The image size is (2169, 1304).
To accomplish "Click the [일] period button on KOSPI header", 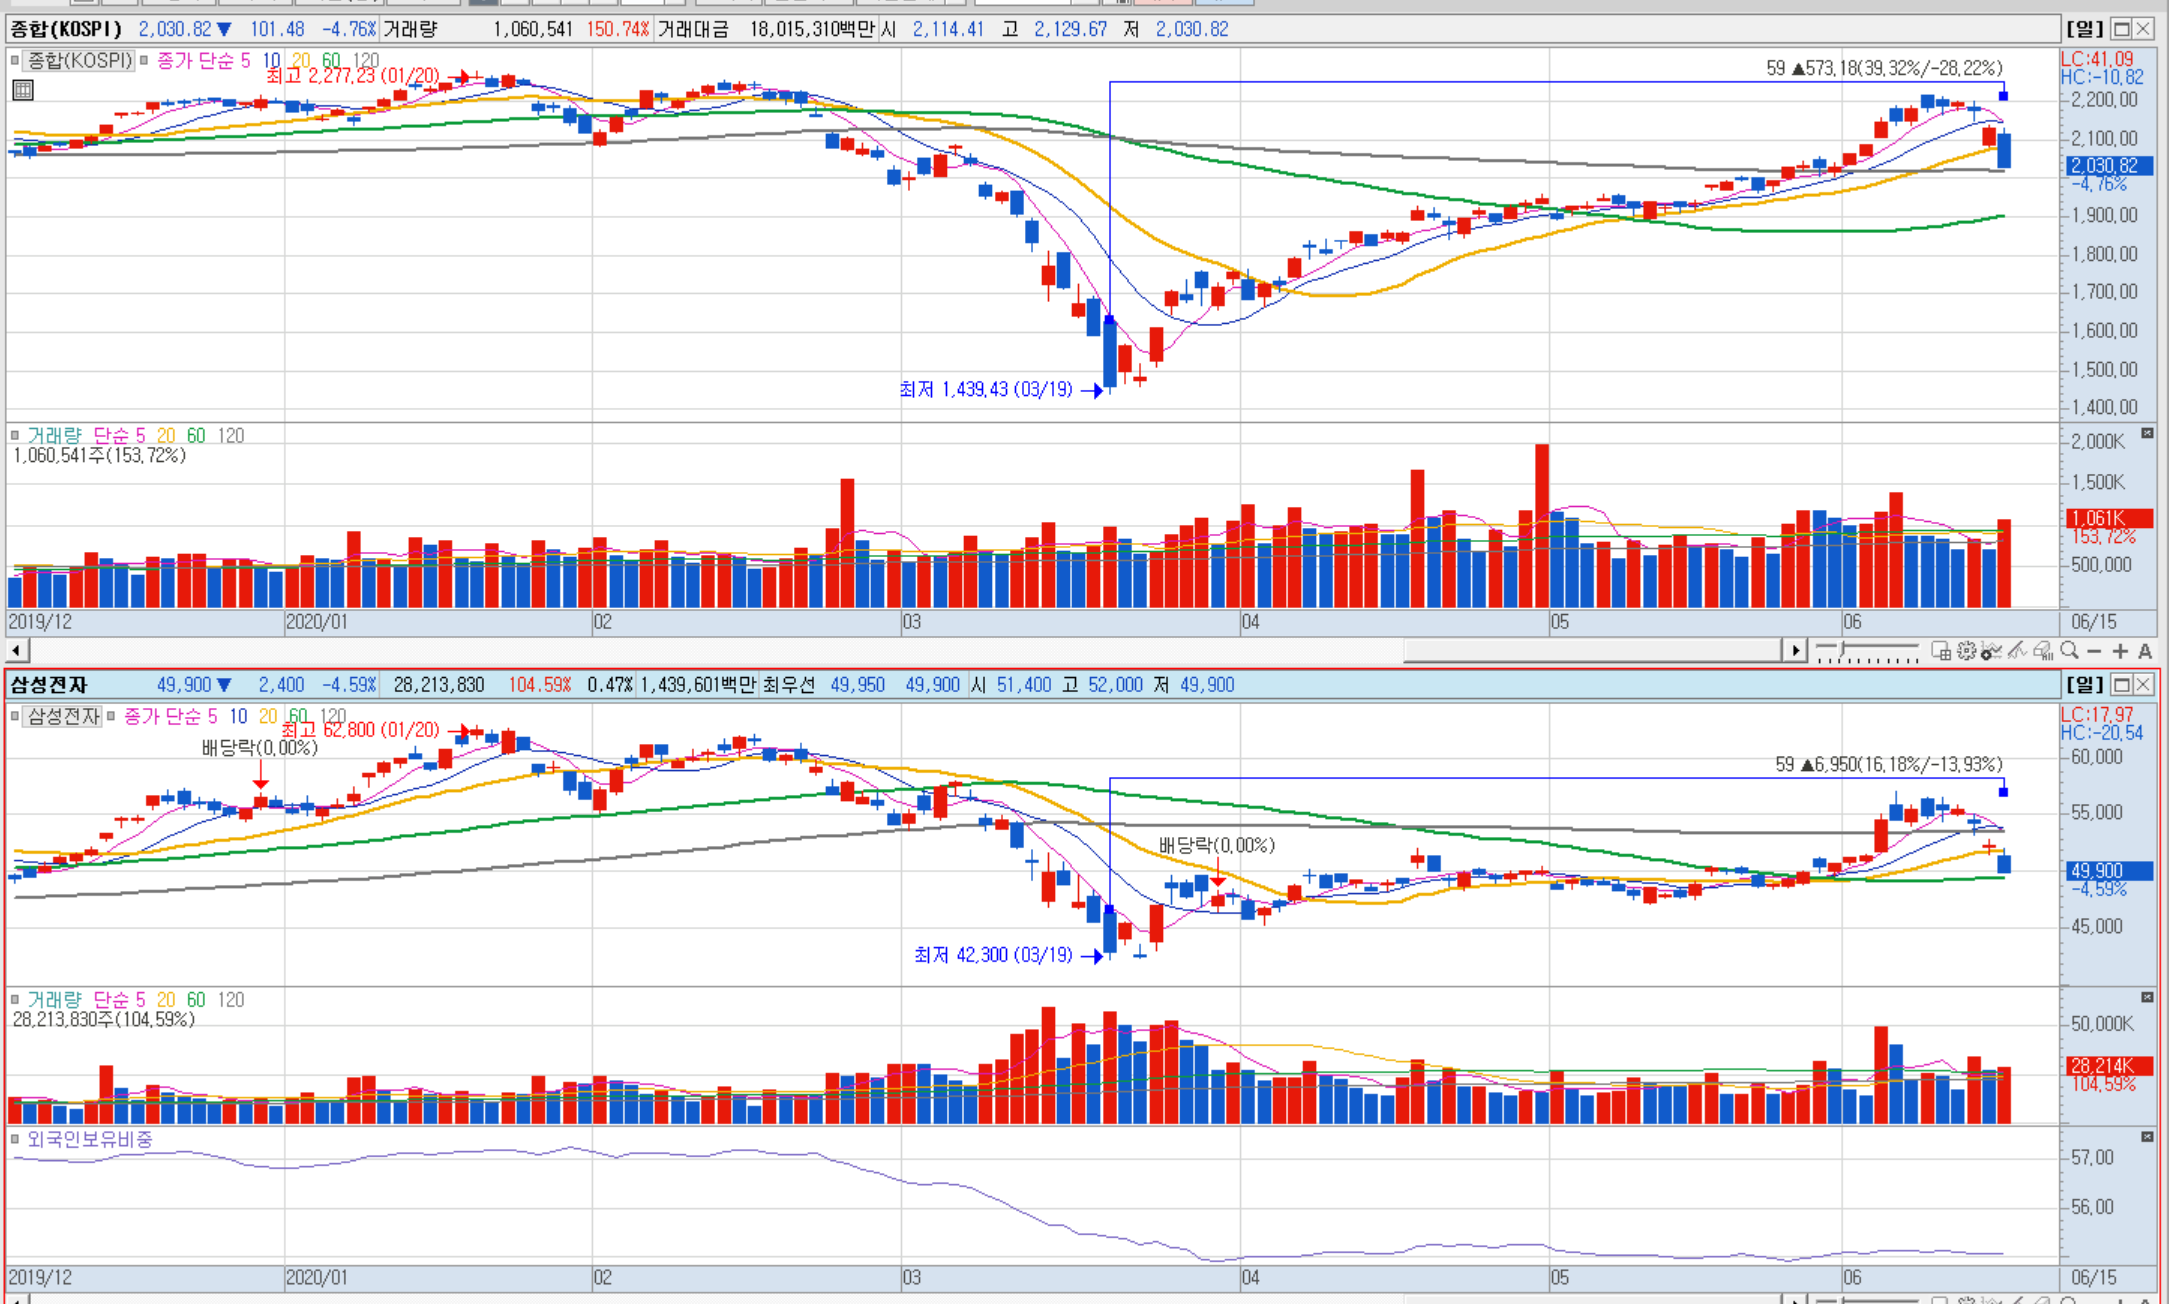I will [2085, 29].
